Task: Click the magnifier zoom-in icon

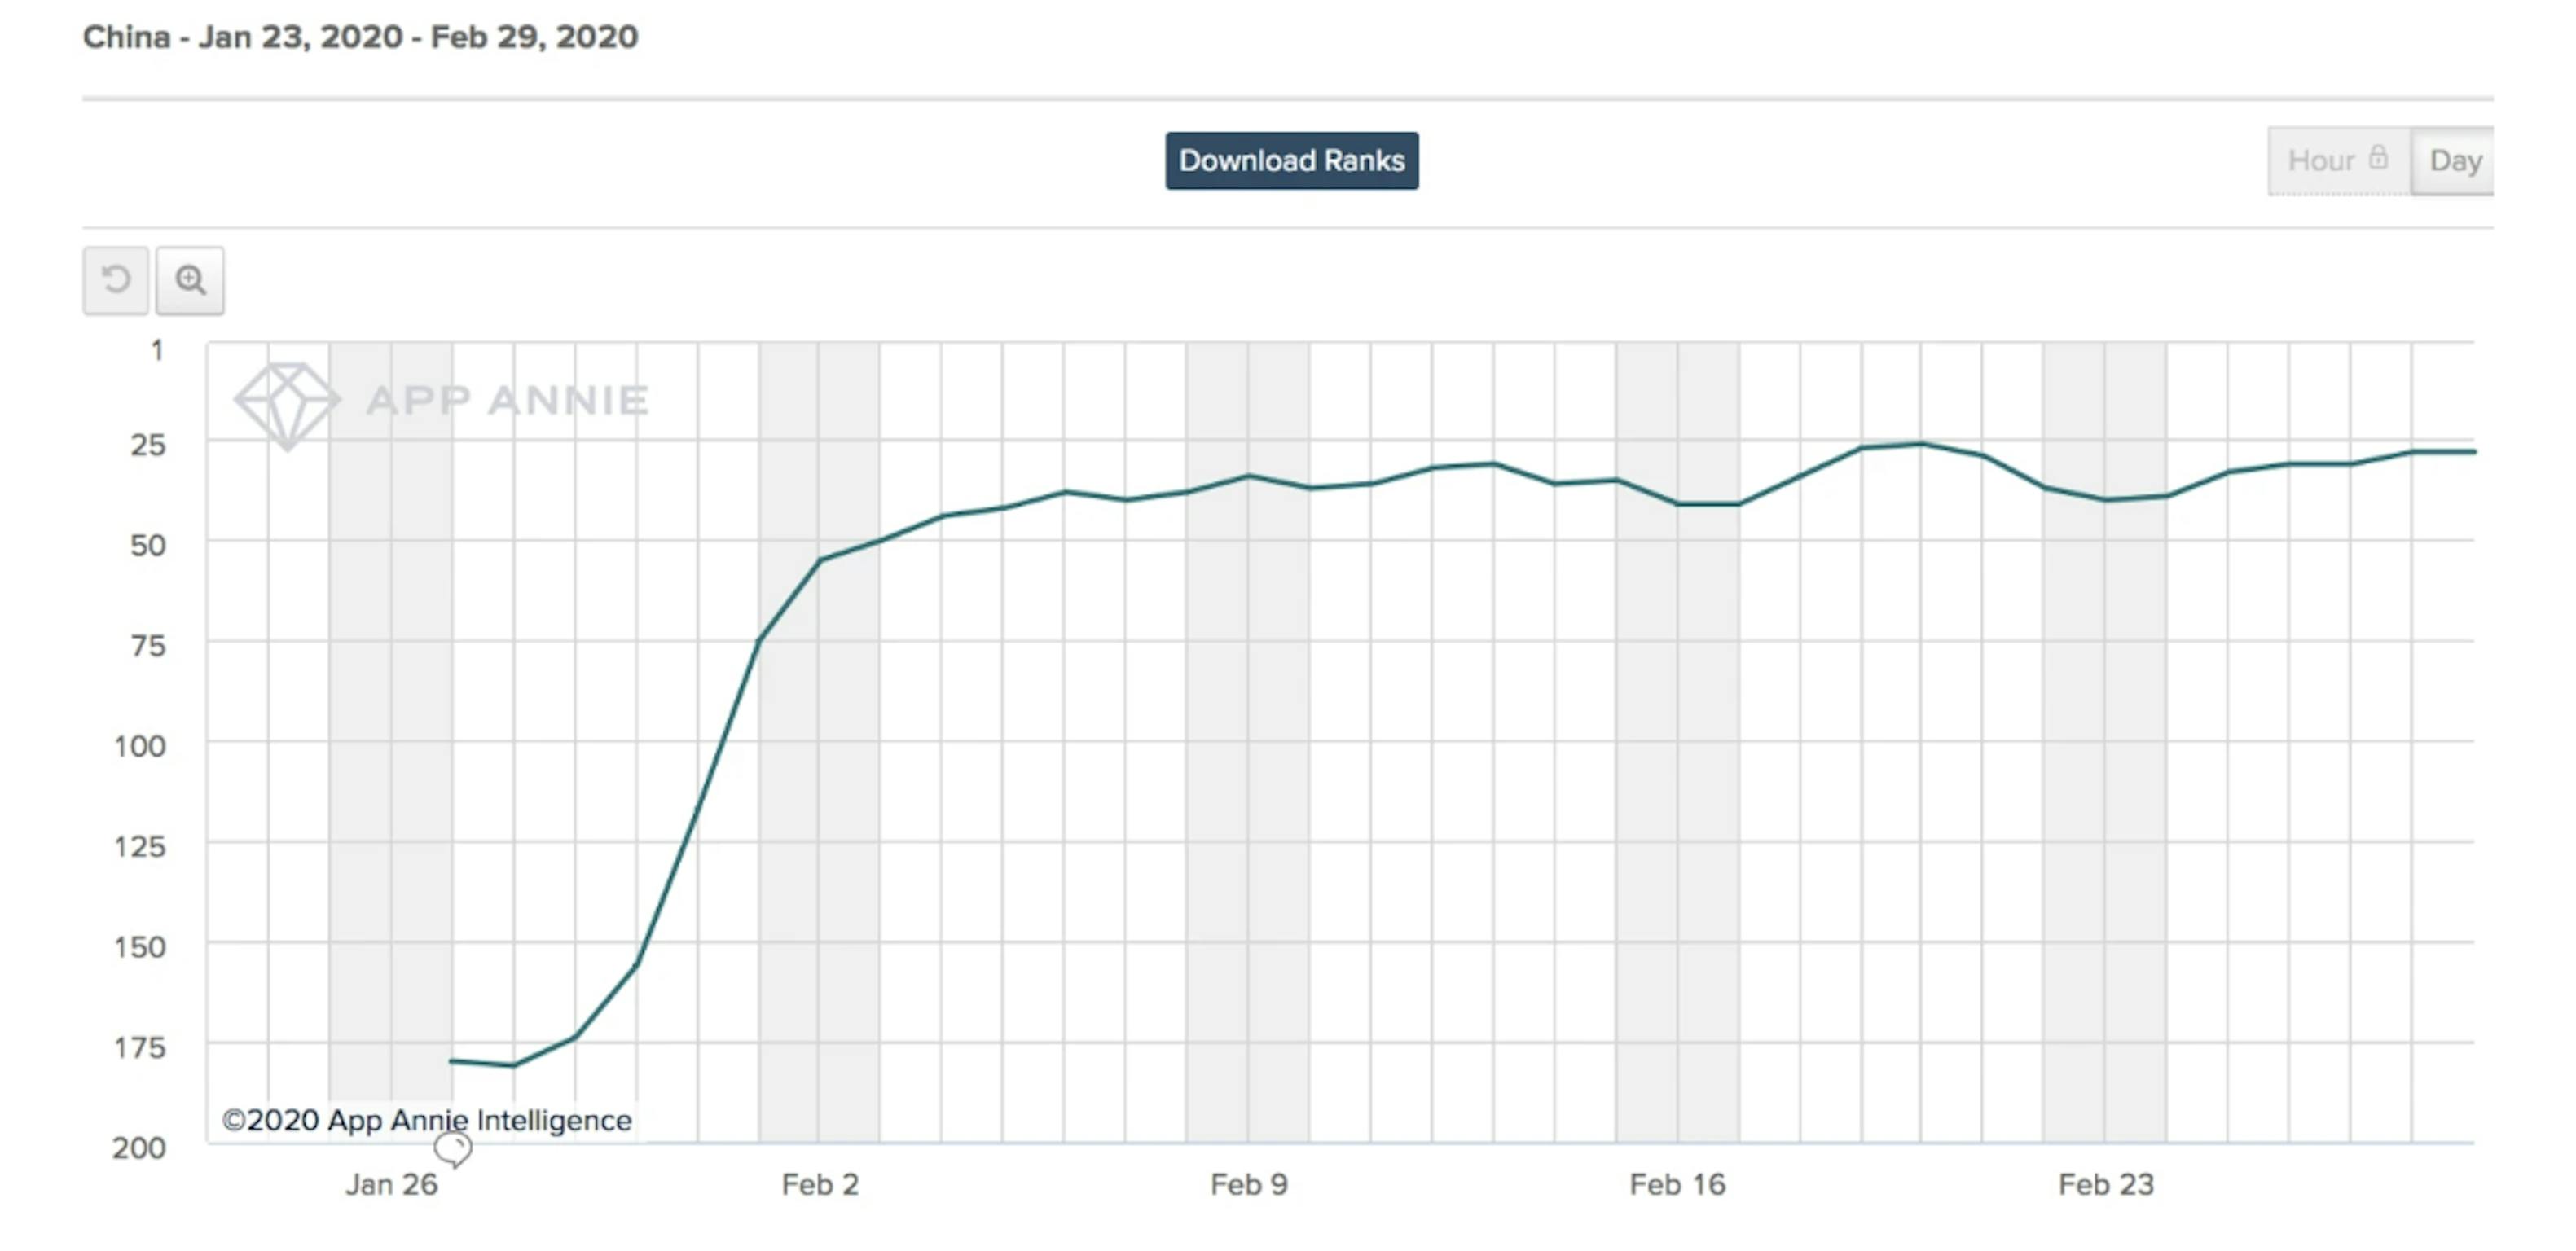Action: point(190,280)
